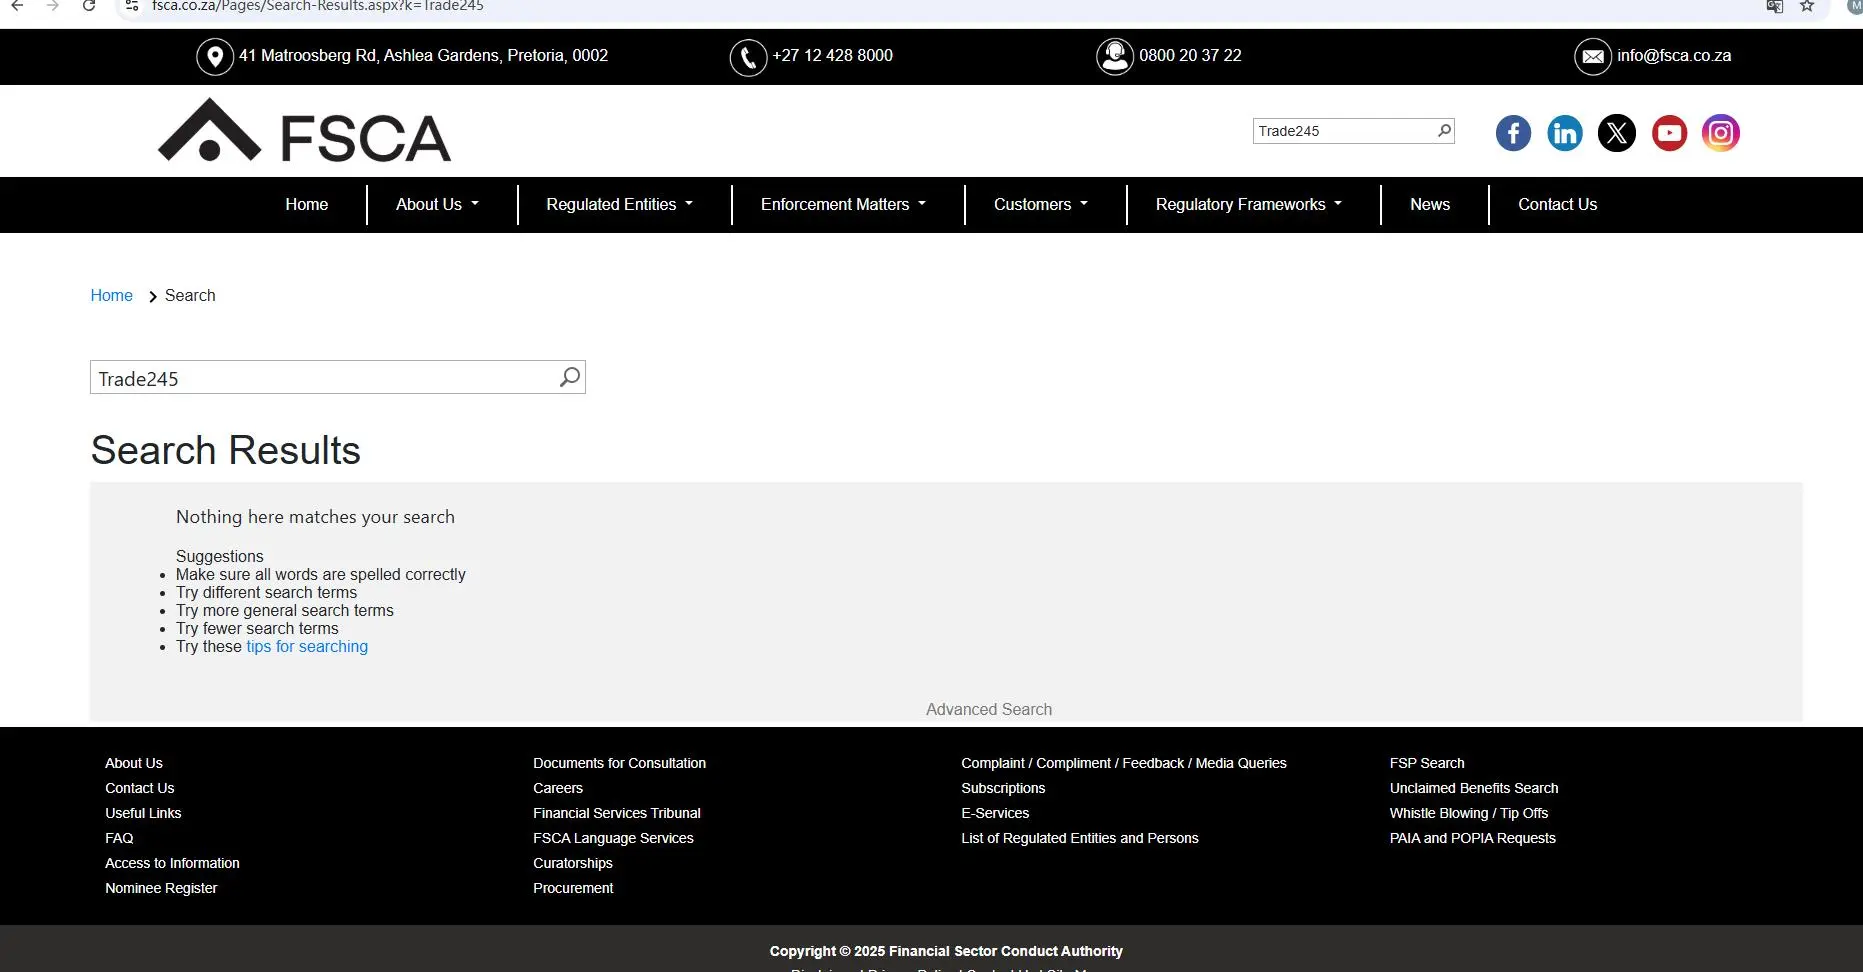Expand the Regulatory Frameworks dropdown menu
The width and height of the screenshot is (1863, 972).
[x=1248, y=204]
